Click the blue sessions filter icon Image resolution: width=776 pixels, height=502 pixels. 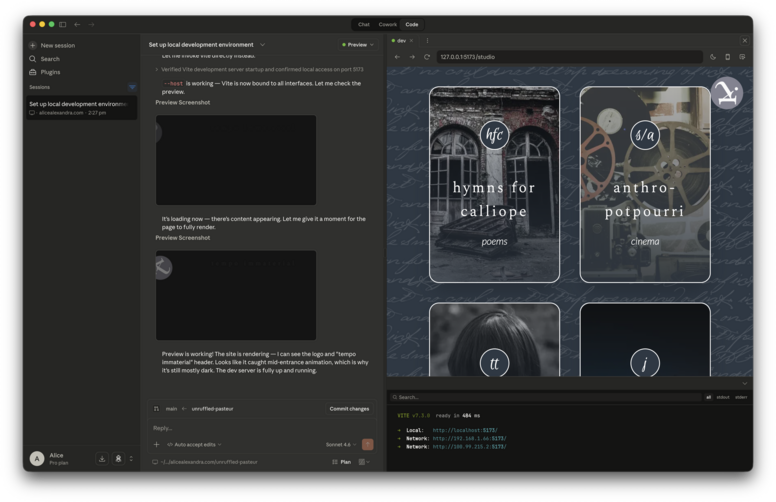(x=132, y=87)
